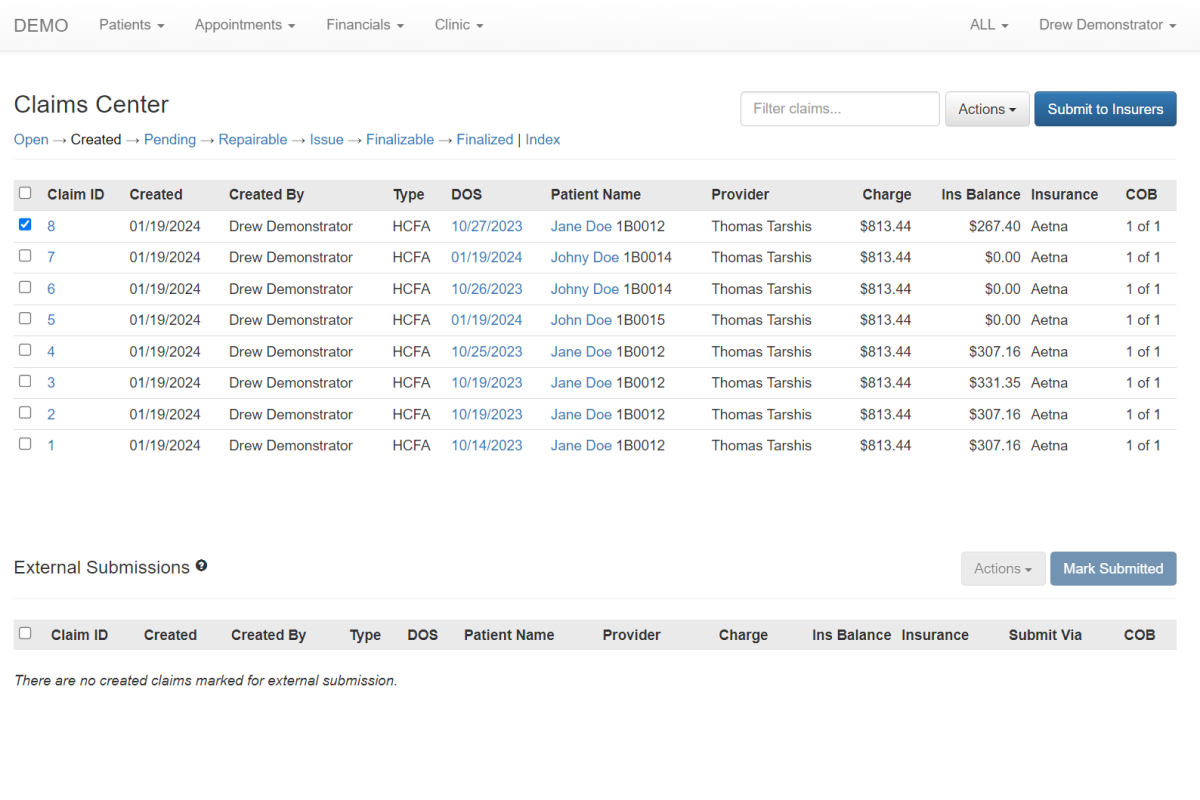This screenshot has width=1200, height=800.
Task: Check the select-all checkbox in claims header
Action: 25,193
